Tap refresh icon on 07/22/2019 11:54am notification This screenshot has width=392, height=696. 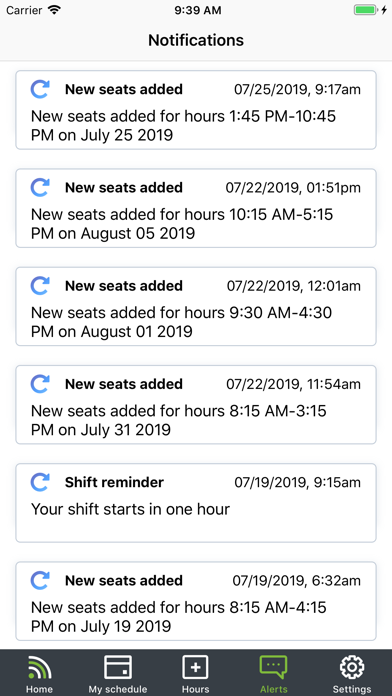click(40, 384)
